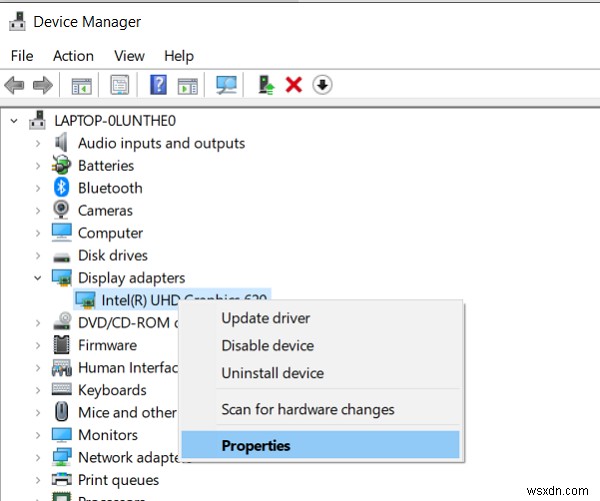Toggle the action pane toolbar icon

[x=188, y=85]
